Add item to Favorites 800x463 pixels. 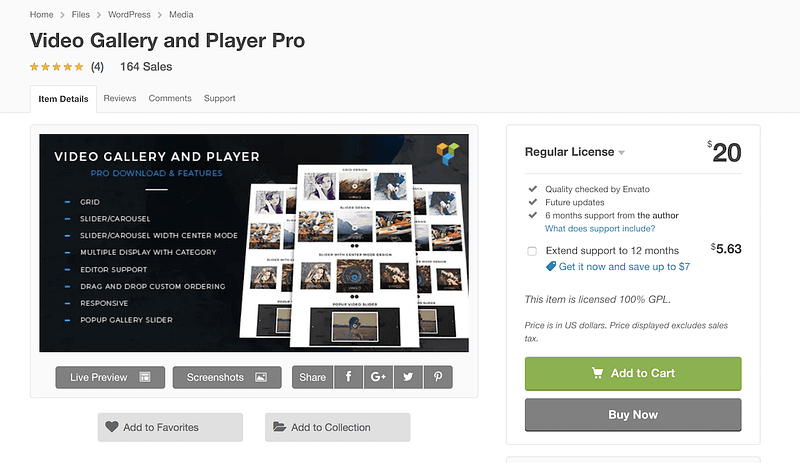click(x=170, y=427)
